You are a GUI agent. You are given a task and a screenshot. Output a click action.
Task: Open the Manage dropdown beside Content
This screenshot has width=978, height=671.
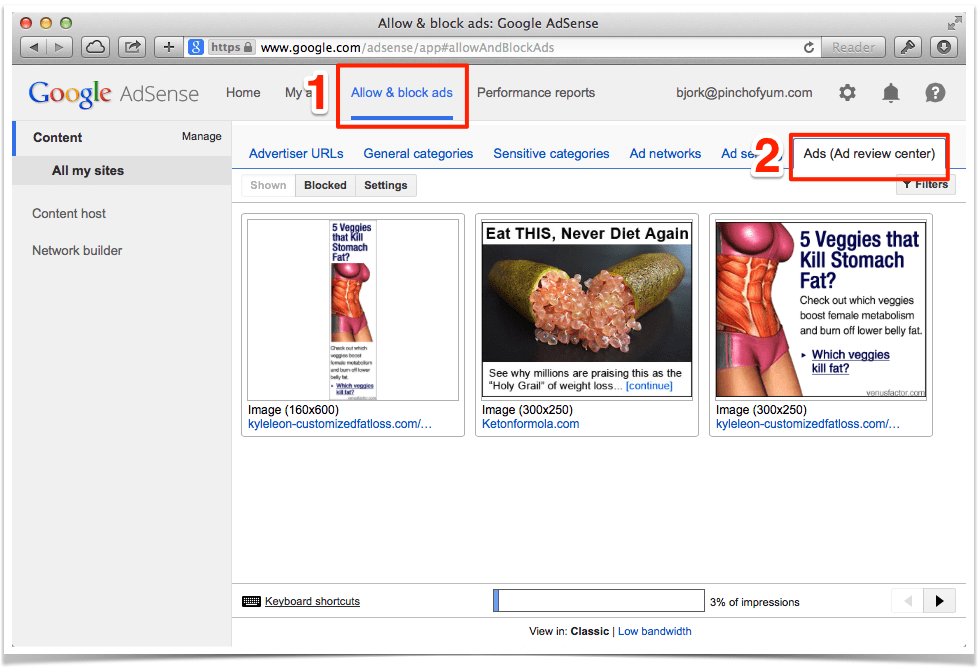(x=201, y=137)
